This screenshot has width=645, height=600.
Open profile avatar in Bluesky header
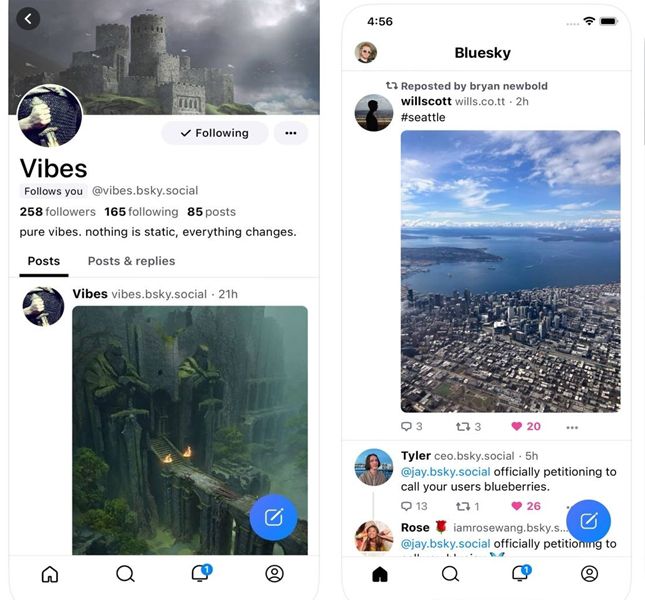pyautogui.click(x=366, y=53)
